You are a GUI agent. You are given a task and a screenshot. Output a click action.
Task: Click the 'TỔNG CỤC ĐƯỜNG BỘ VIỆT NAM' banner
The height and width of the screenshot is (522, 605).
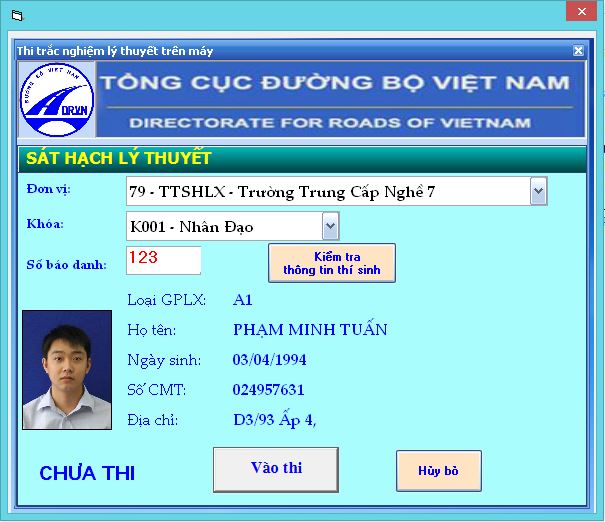coord(335,83)
